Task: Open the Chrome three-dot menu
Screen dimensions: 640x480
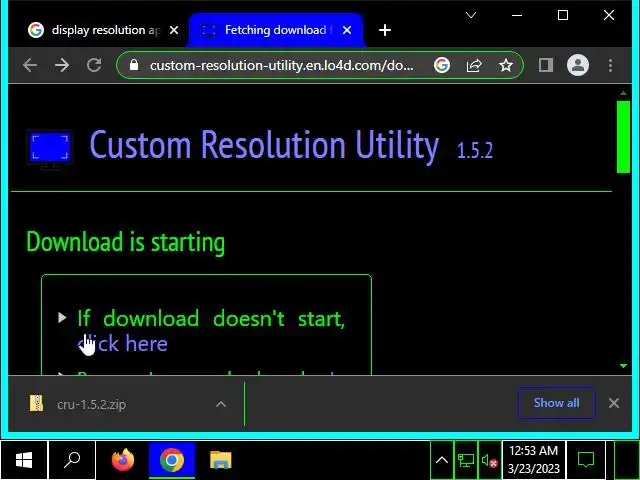Action: click(610, 65)
